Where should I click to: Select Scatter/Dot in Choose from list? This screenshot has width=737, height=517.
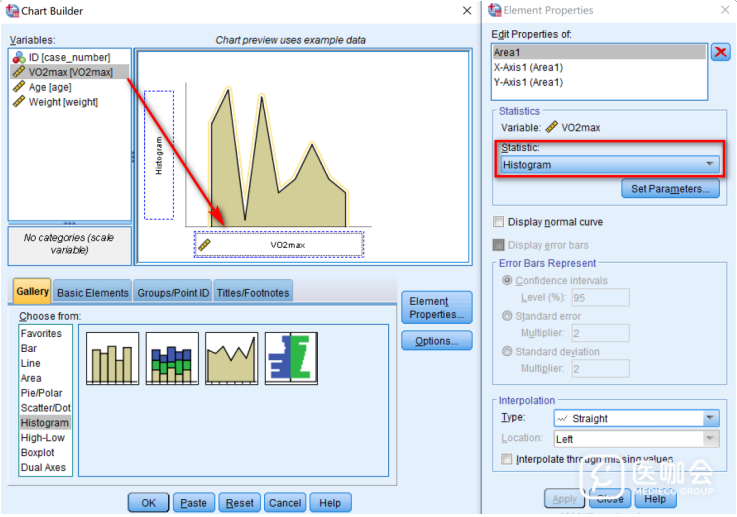[45, 408]
